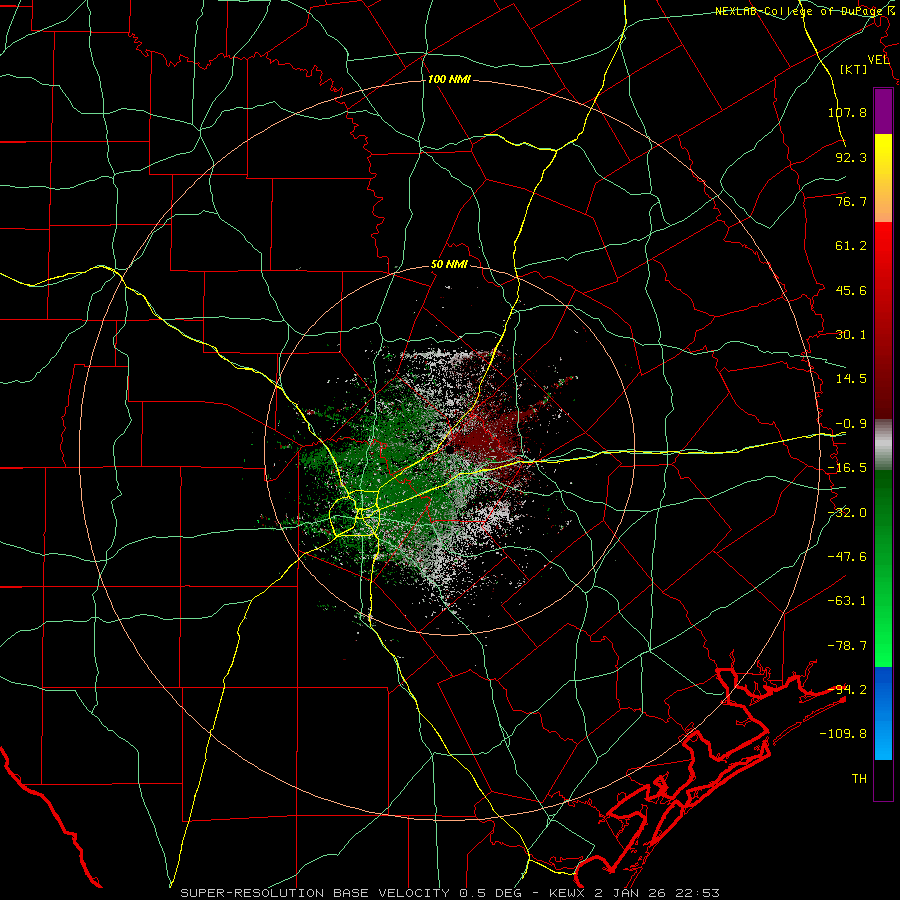Click the [KT] units label

(x=854, y=69)
